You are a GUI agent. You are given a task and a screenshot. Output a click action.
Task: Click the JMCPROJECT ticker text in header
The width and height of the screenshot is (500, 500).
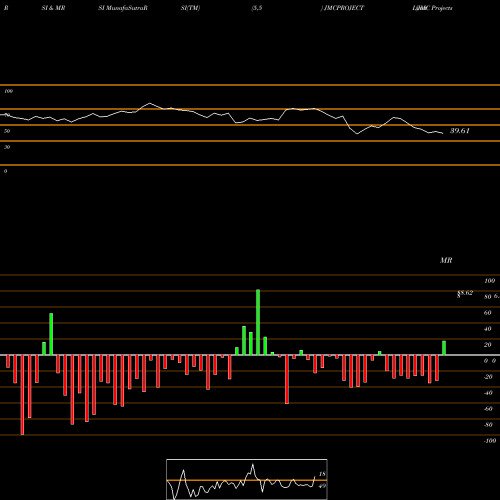tap(344, 8)
